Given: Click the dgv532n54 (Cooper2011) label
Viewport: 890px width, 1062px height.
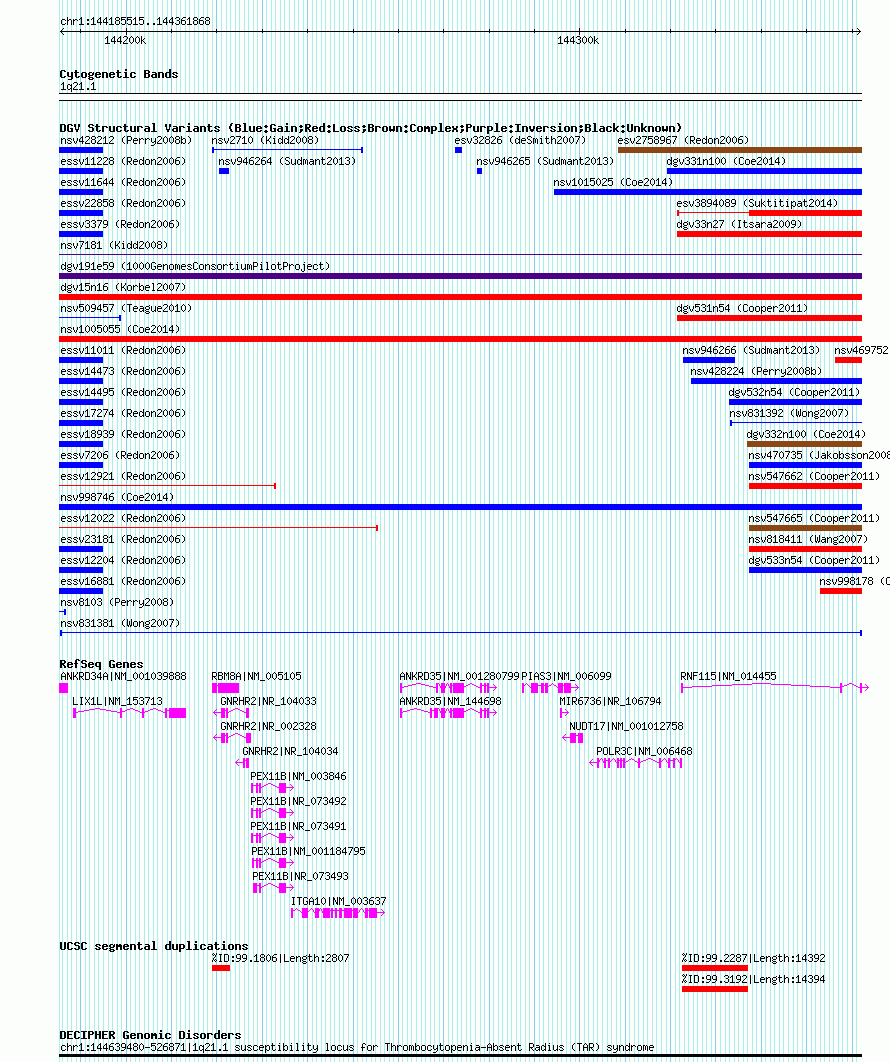Looking at the screenshot, I should [x=794, y=392].
